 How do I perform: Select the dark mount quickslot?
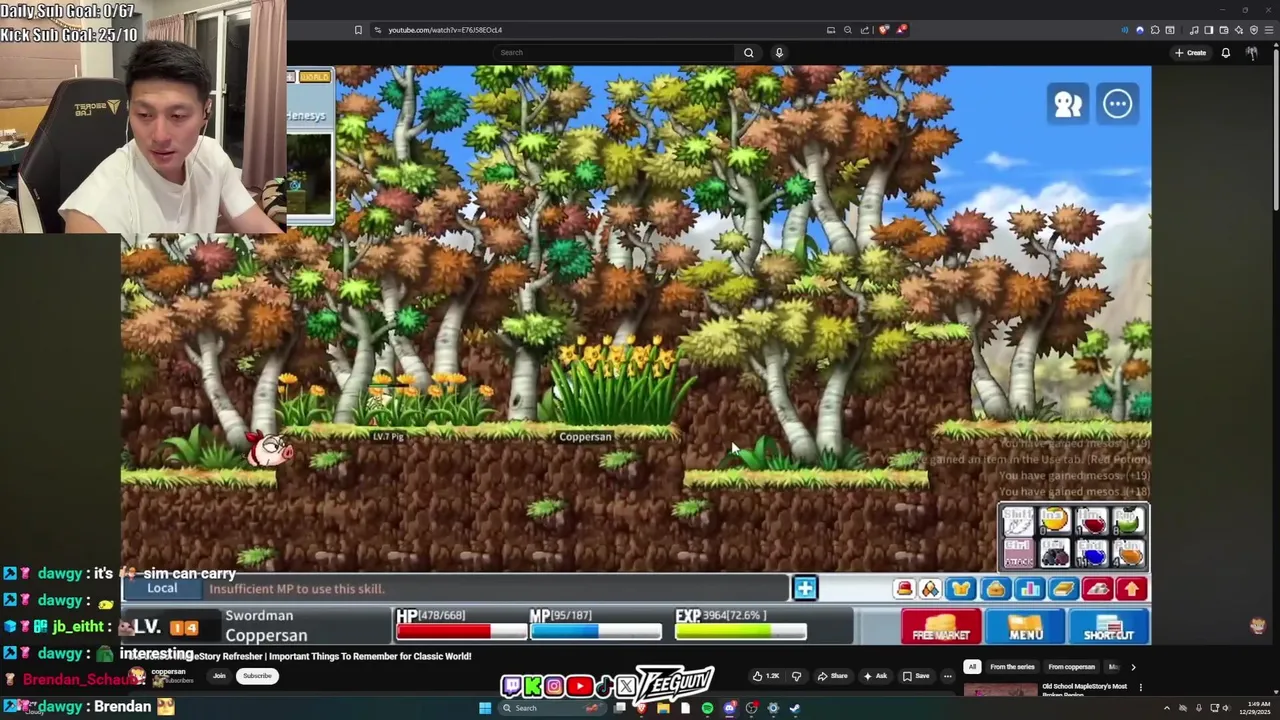pos(1054,553)
